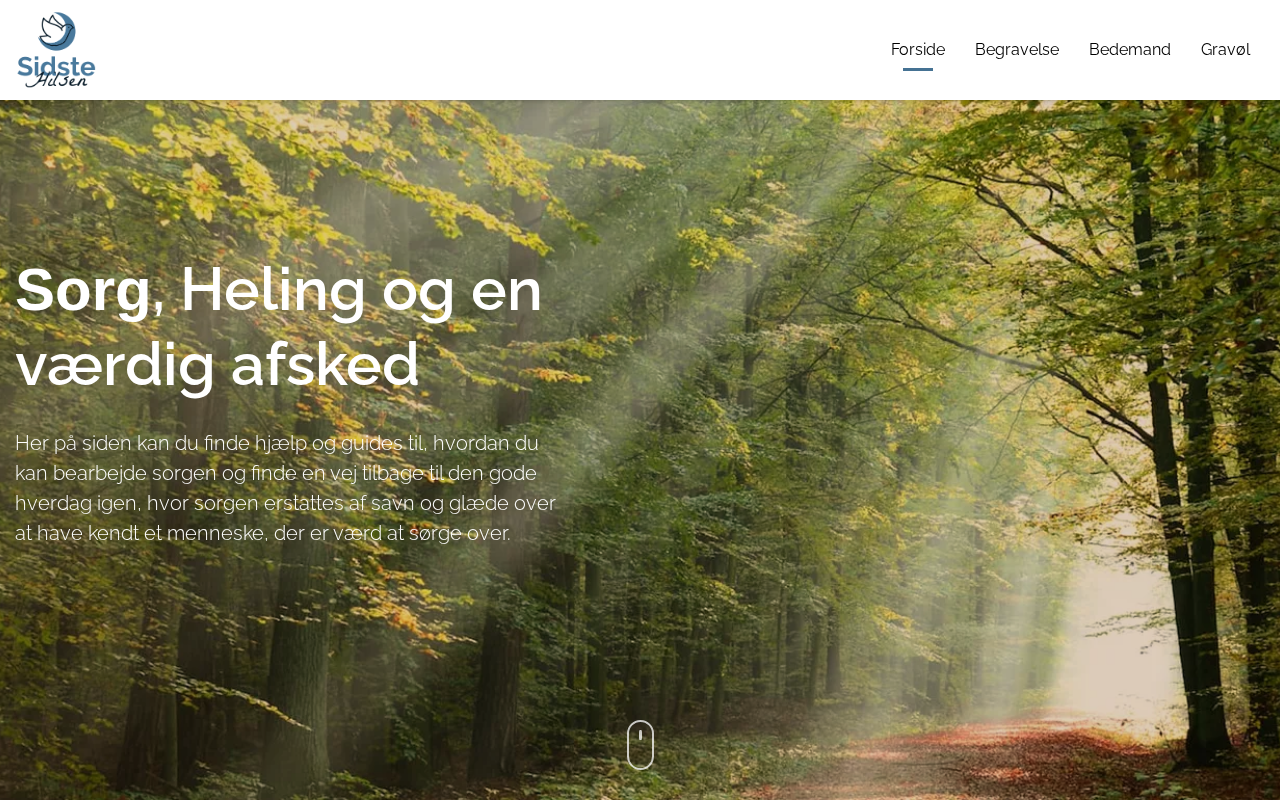The image size is (1280, 800).
Task: Click the scroll-down mouse icon
Action: coord(640,745)
